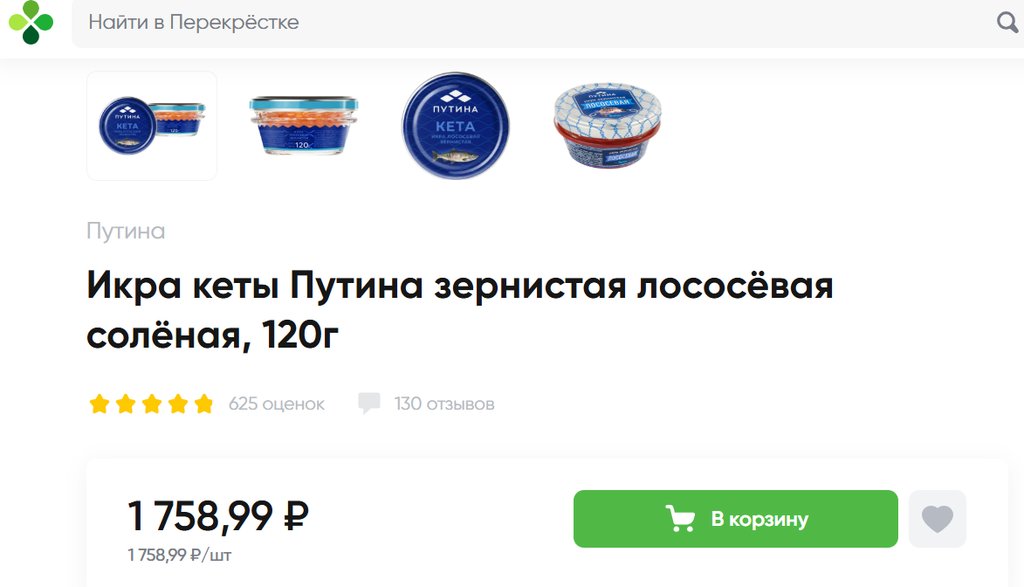Select the glass jar side-view thumbnail
The height and width of the screenshot is (587, 1024).
click(x=304, y=126)
